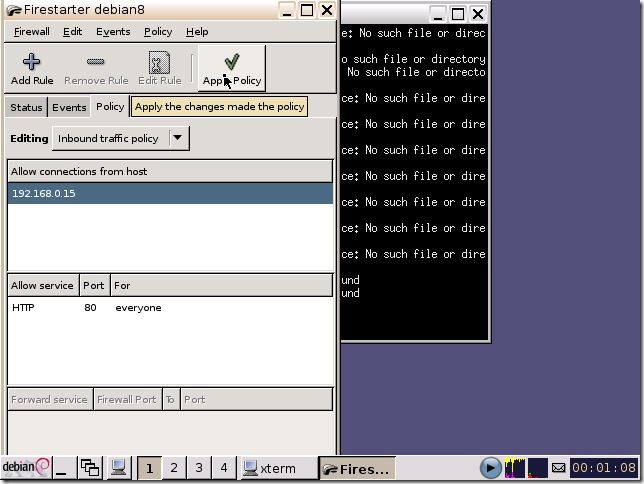644x484 pixels.
Task: Switch to the Events tab
Action: point(69,107)
